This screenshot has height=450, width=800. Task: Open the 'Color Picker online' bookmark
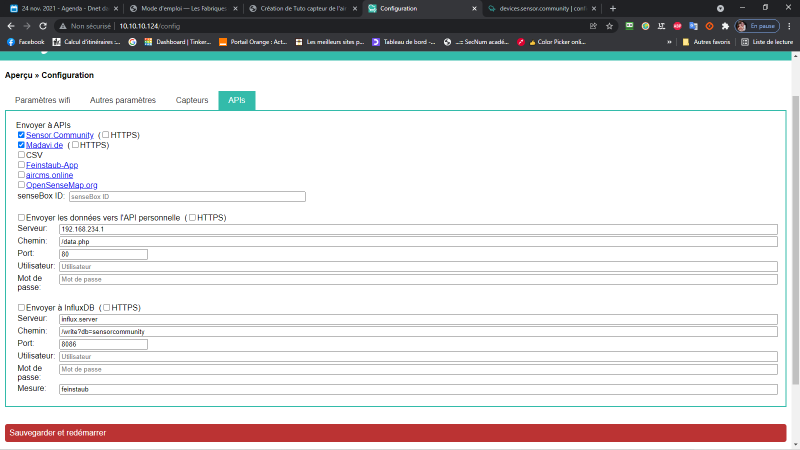click(552, 42)
